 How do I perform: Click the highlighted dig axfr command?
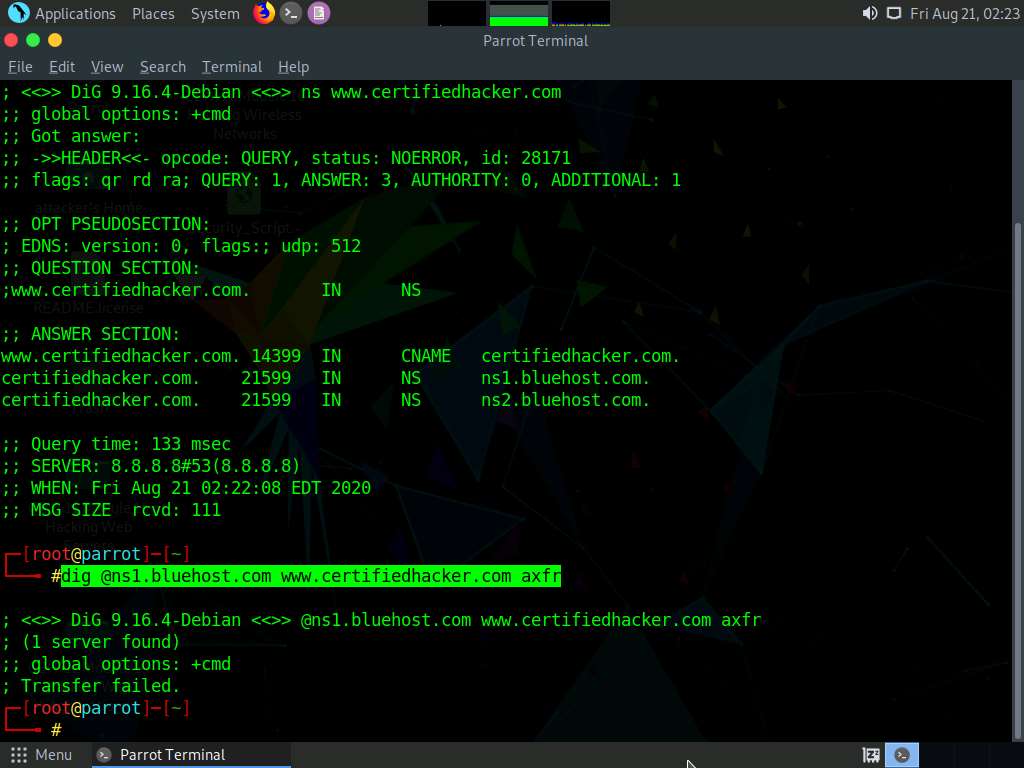coord(311,576)
